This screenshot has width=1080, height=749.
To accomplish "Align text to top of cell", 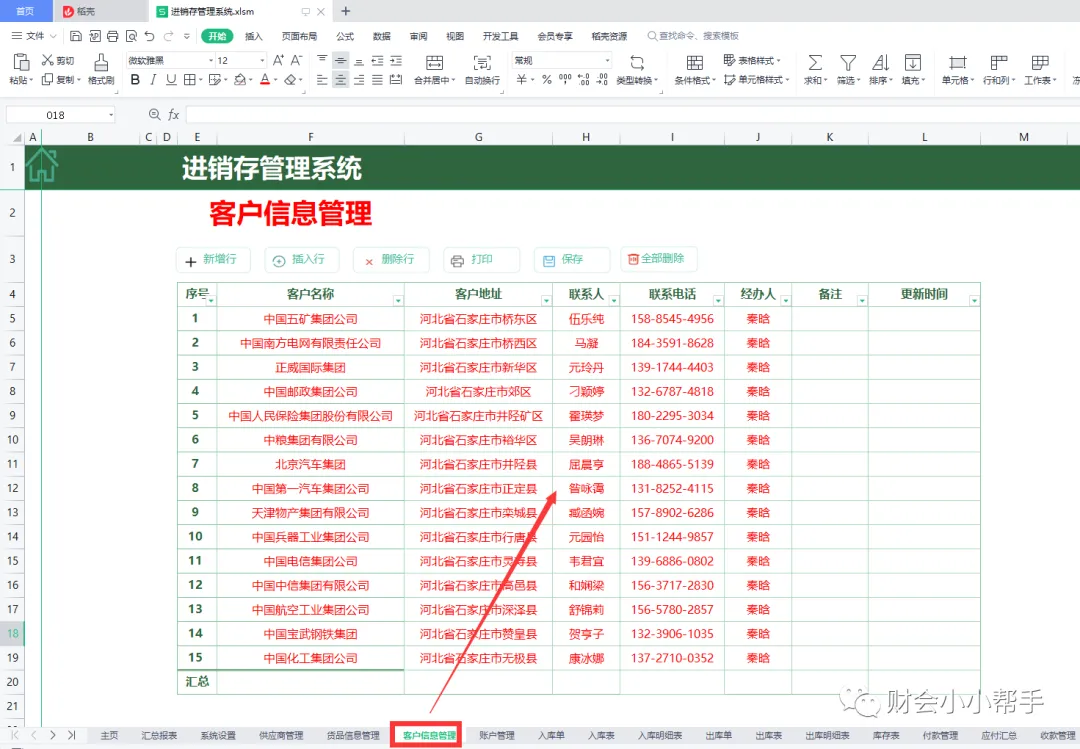I will point(322,61).
